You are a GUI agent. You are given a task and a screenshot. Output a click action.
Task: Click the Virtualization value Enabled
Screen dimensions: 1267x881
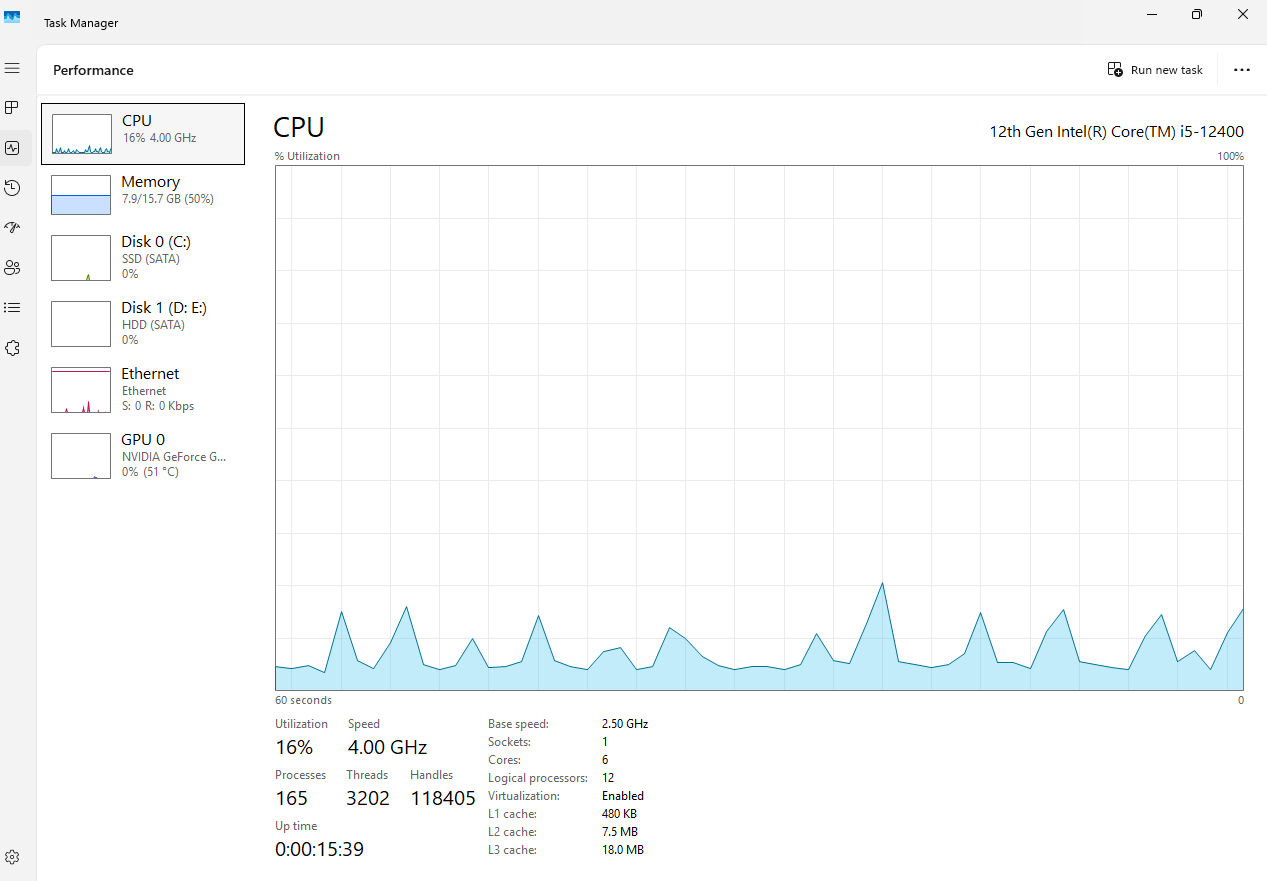pyautogui.click(x=623, y=796)
